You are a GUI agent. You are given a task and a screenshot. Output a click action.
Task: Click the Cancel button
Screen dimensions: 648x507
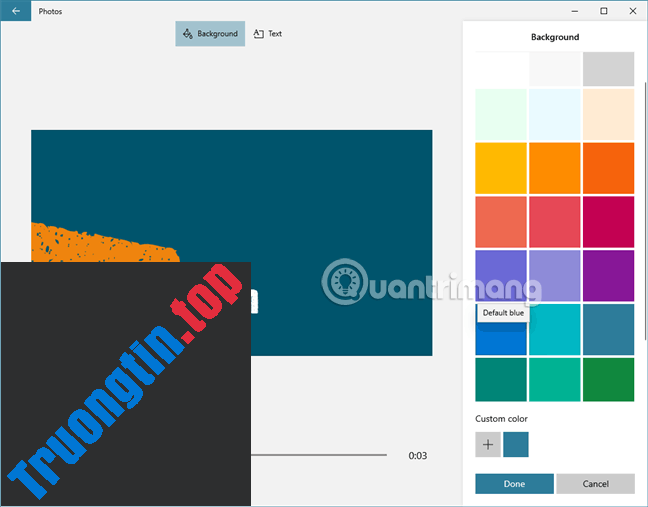point(595,484)
